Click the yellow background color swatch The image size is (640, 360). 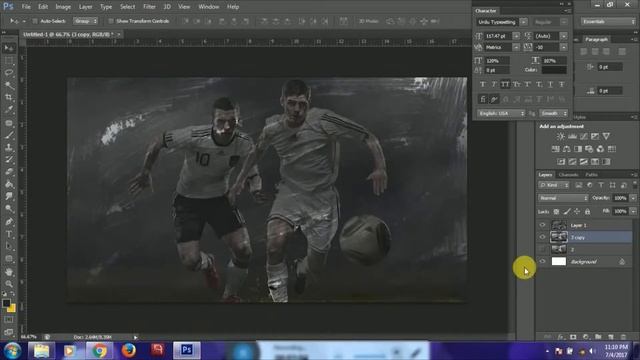tap(12, 309)
